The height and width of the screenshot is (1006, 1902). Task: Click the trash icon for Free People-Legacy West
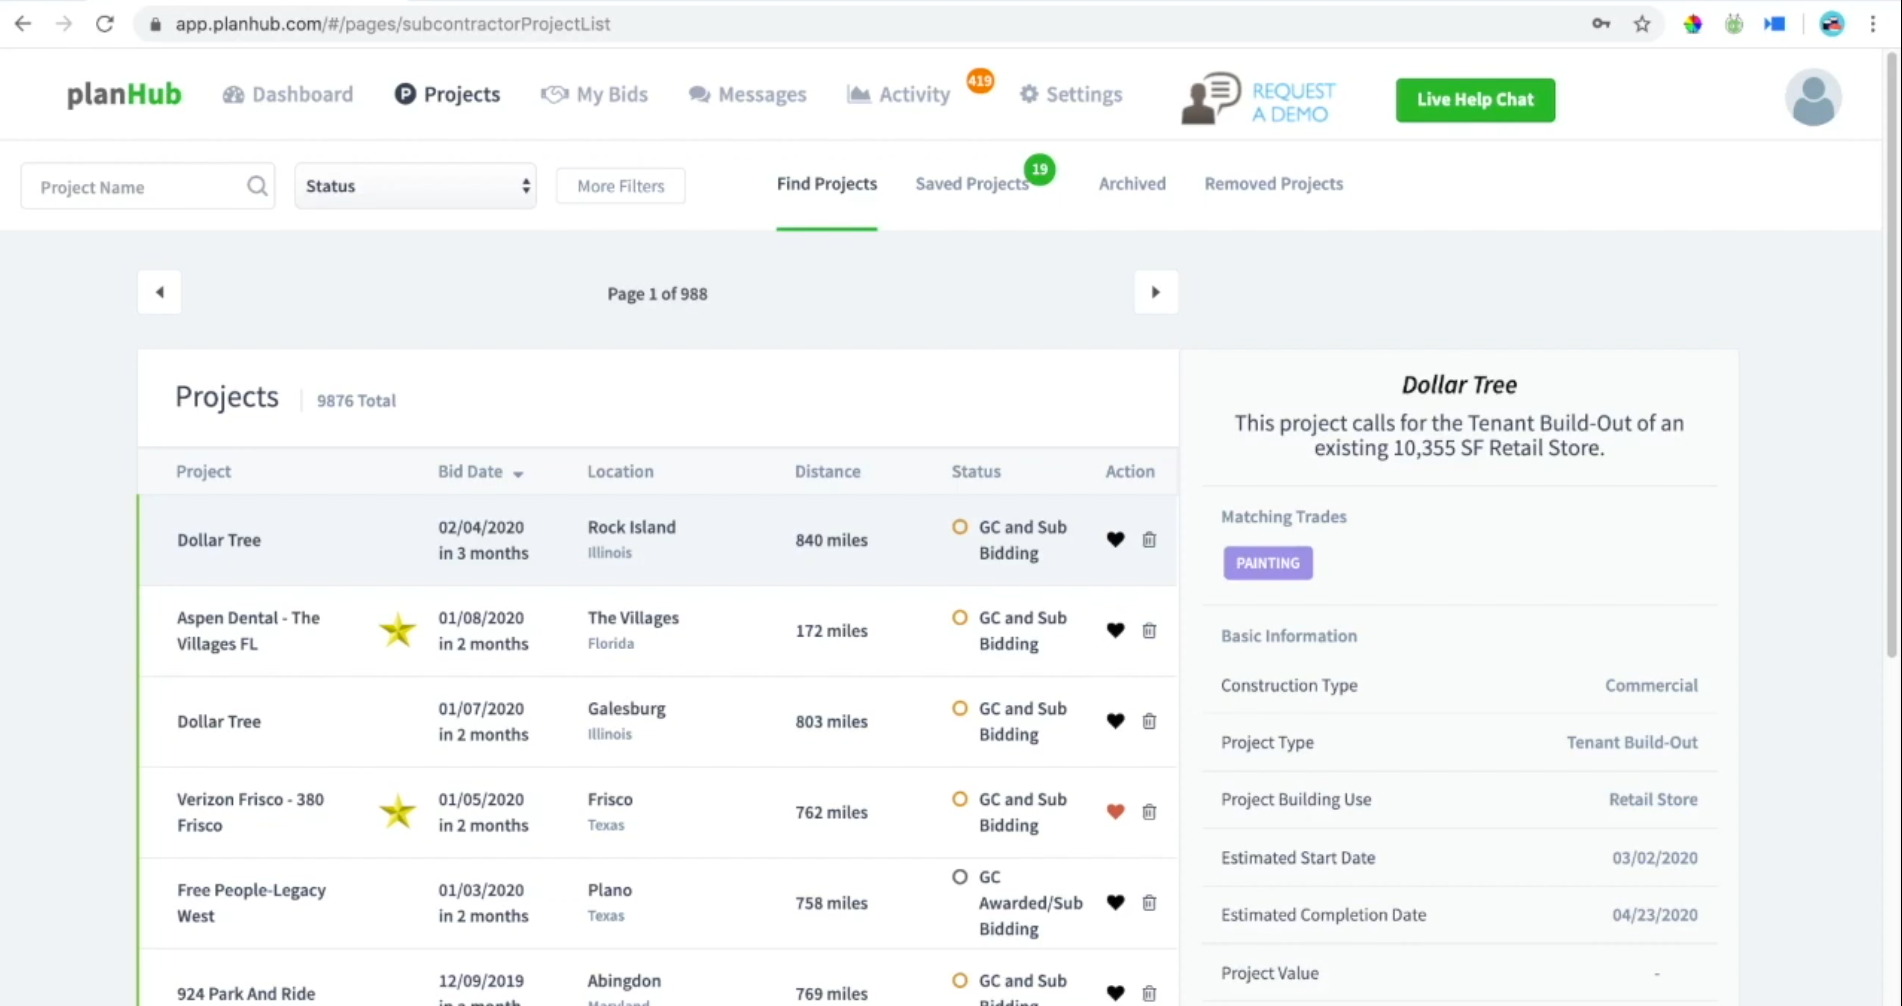1149,903
